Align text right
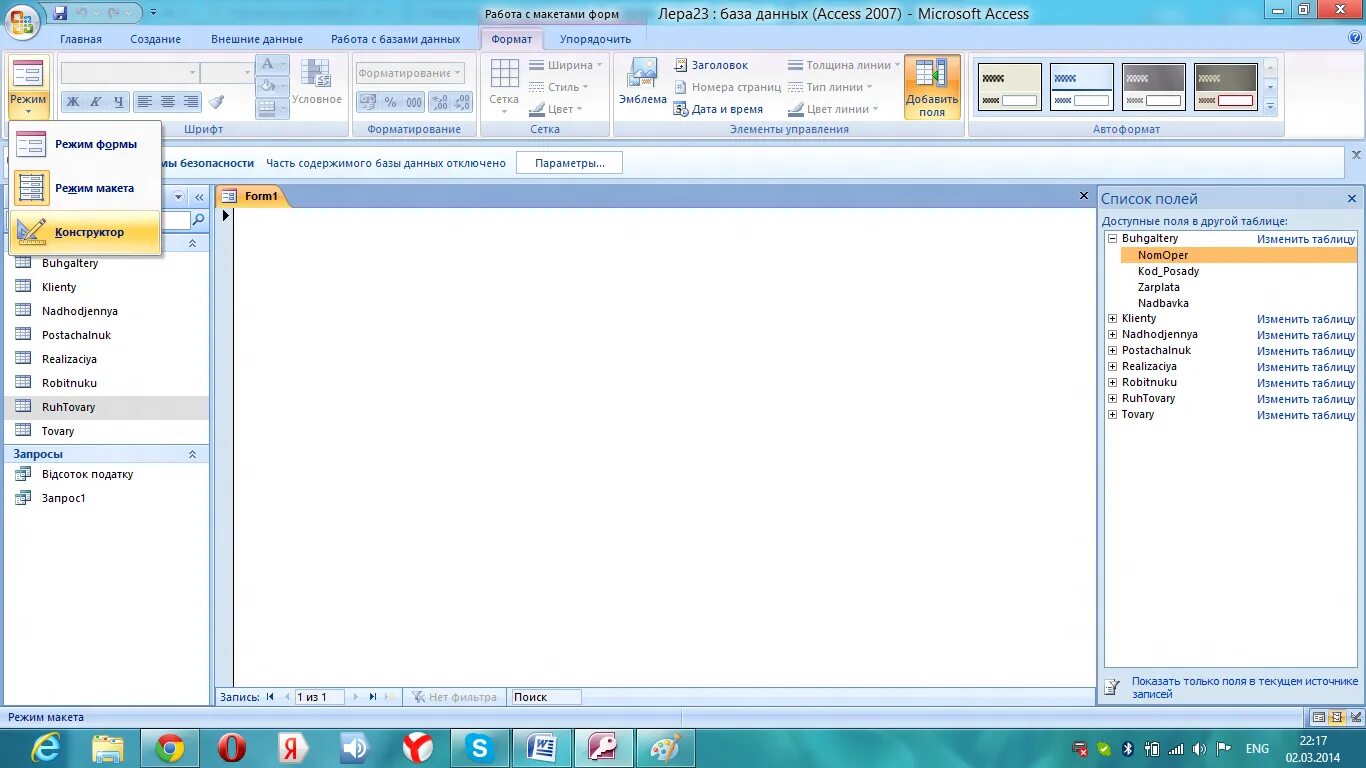 pos(191,102)
